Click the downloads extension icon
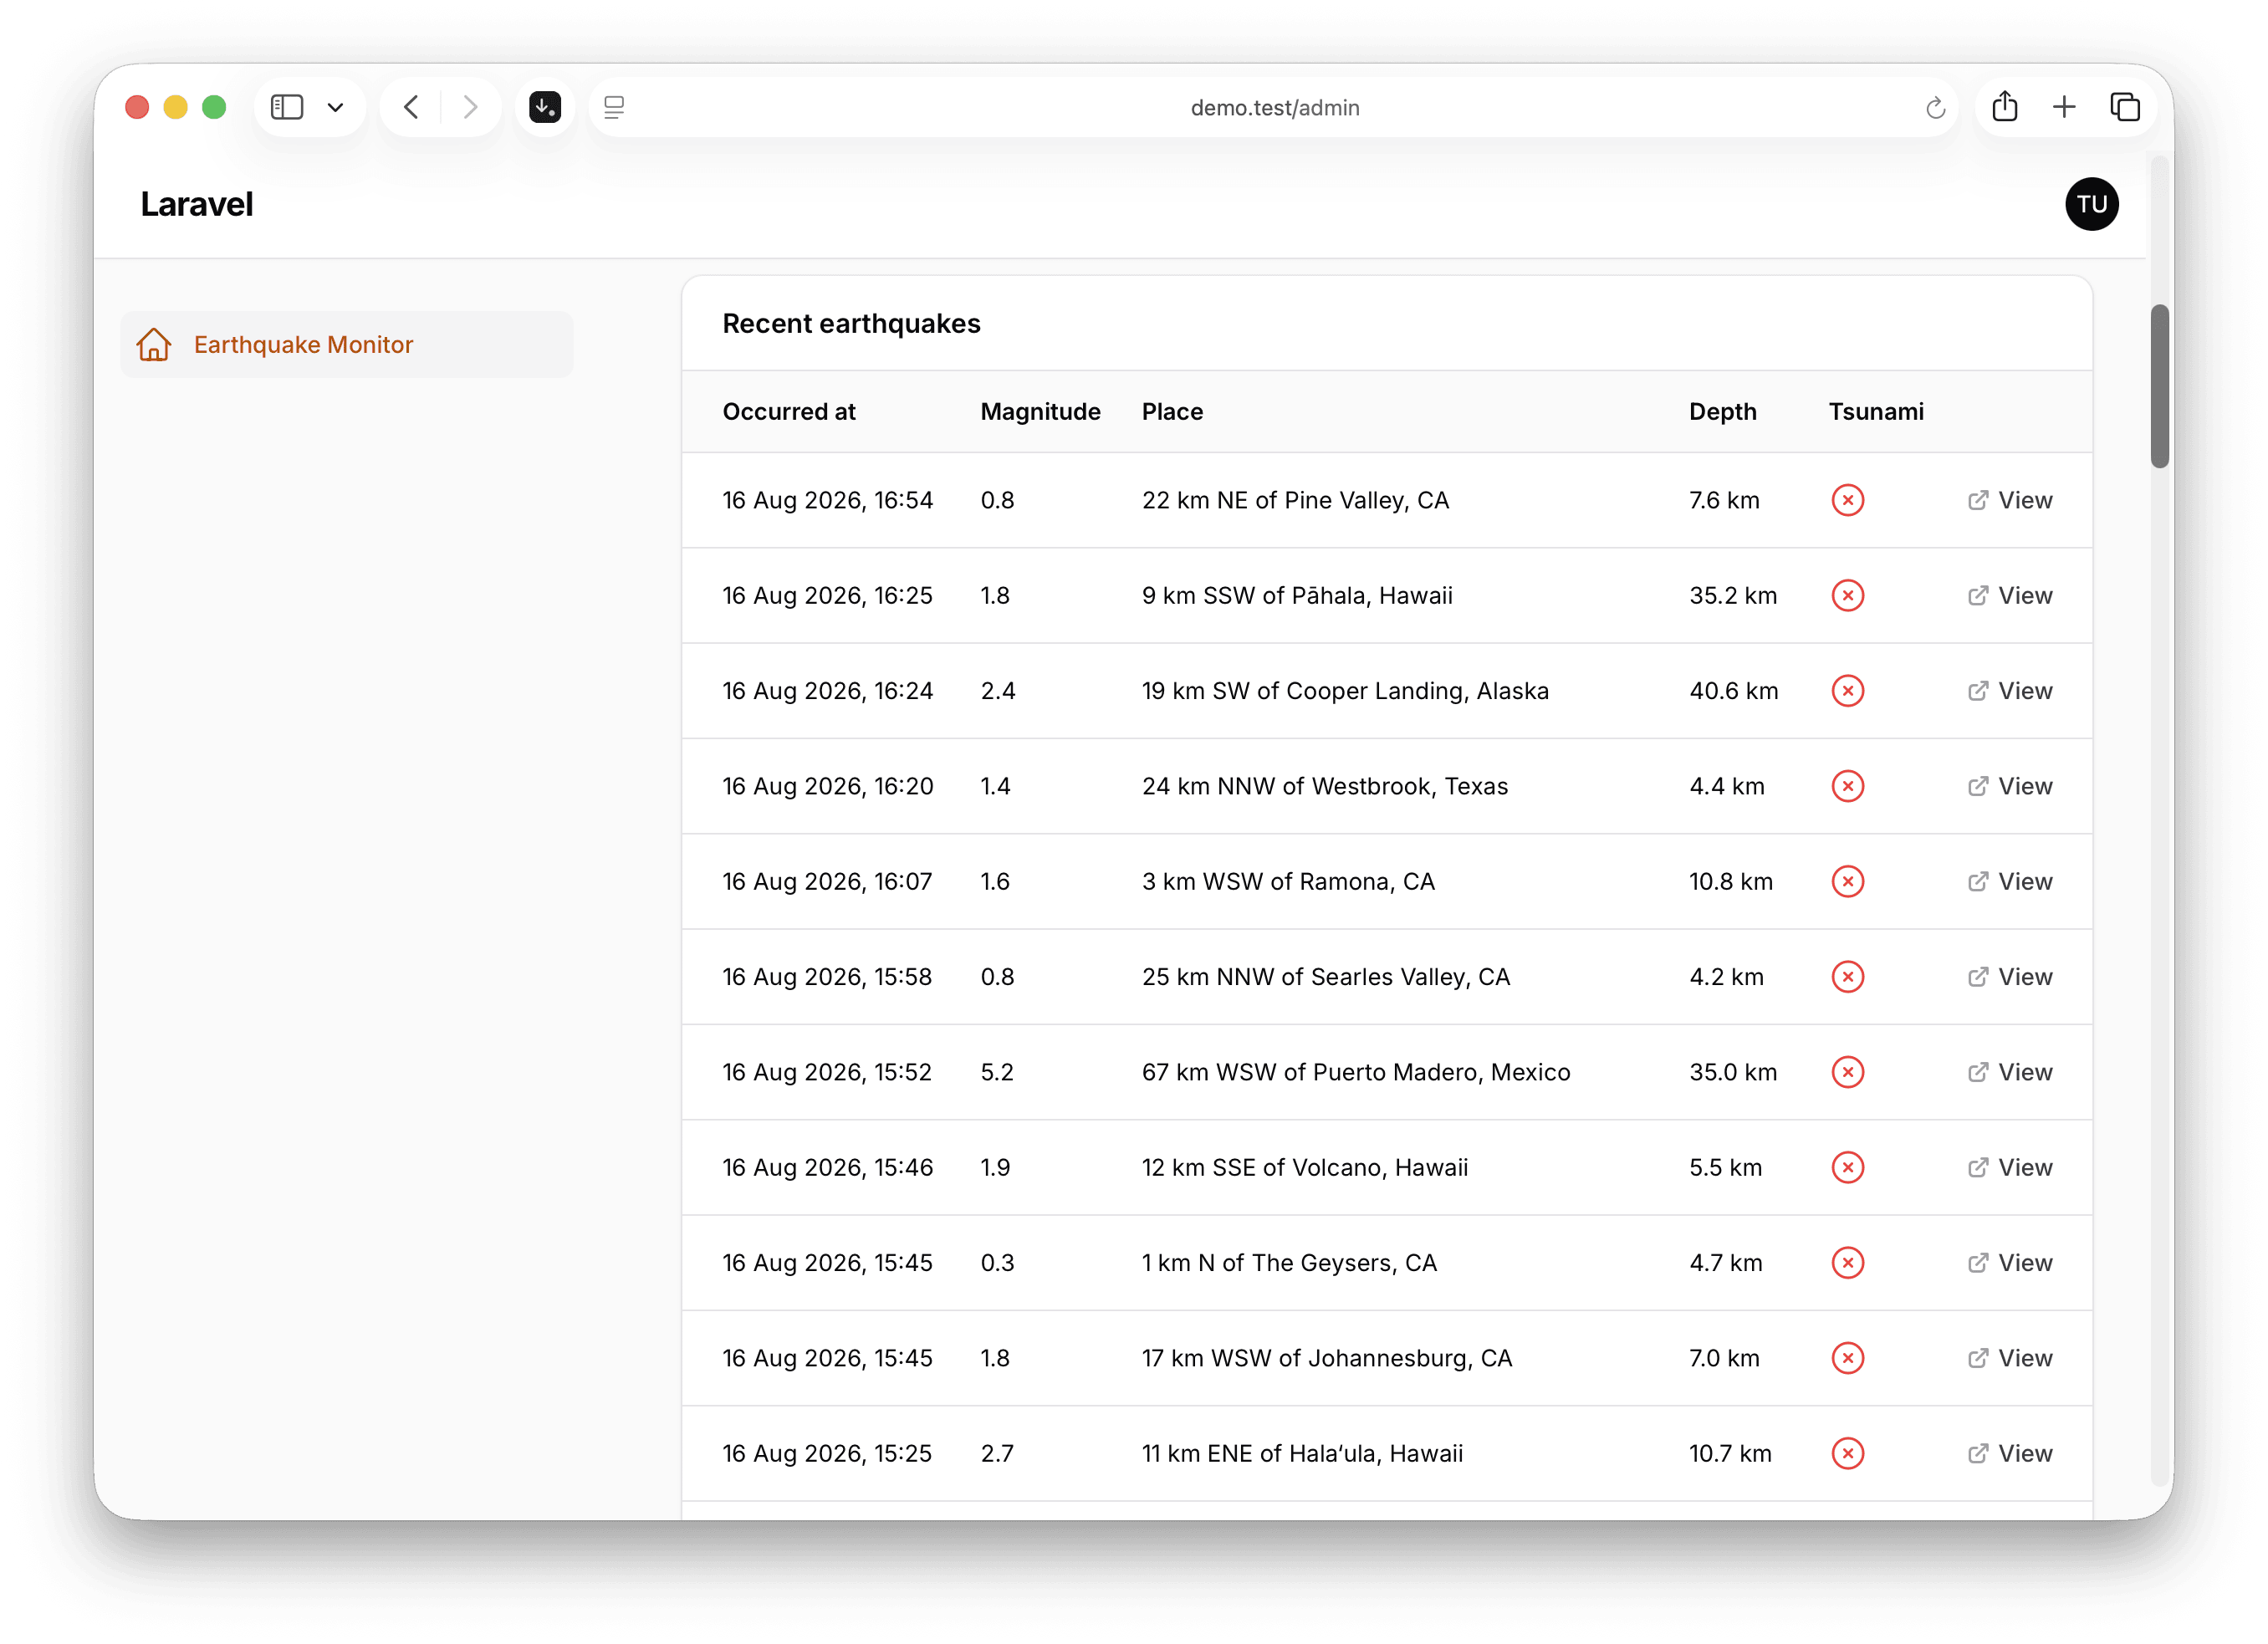Screen dimensions: 2268x1644 tap(545, 107)
